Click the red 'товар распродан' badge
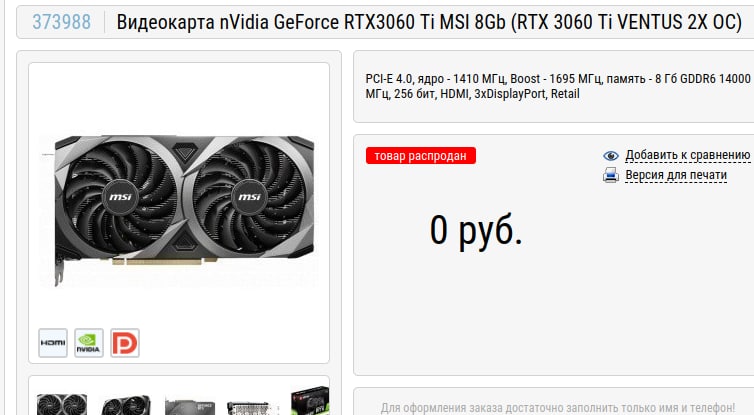754x415 pixels. (421, 156)
